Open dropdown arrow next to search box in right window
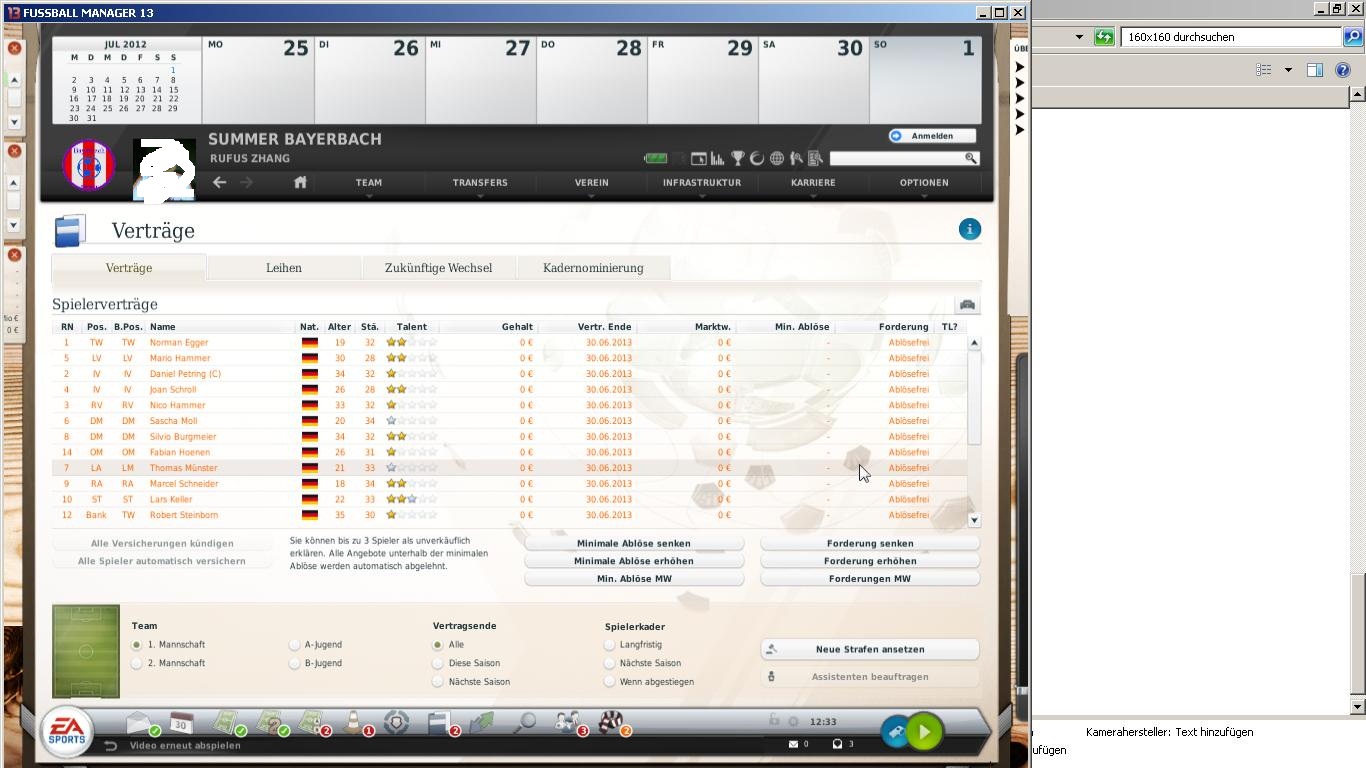The width and height of the screenshot is (1366, 768). 1079,37
